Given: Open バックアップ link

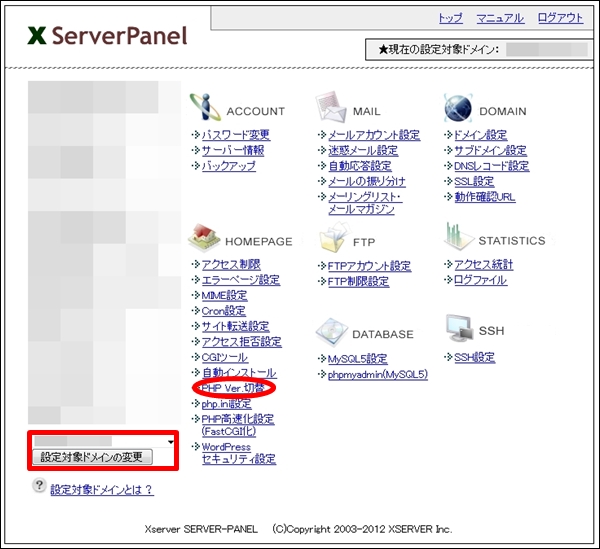Looking at the screenshot, I should tap(228, 166).
